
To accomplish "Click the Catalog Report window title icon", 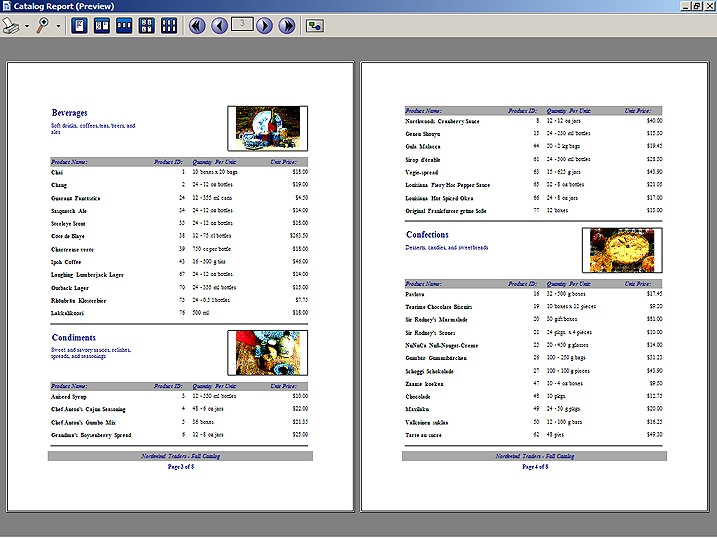I will [8, 6].
